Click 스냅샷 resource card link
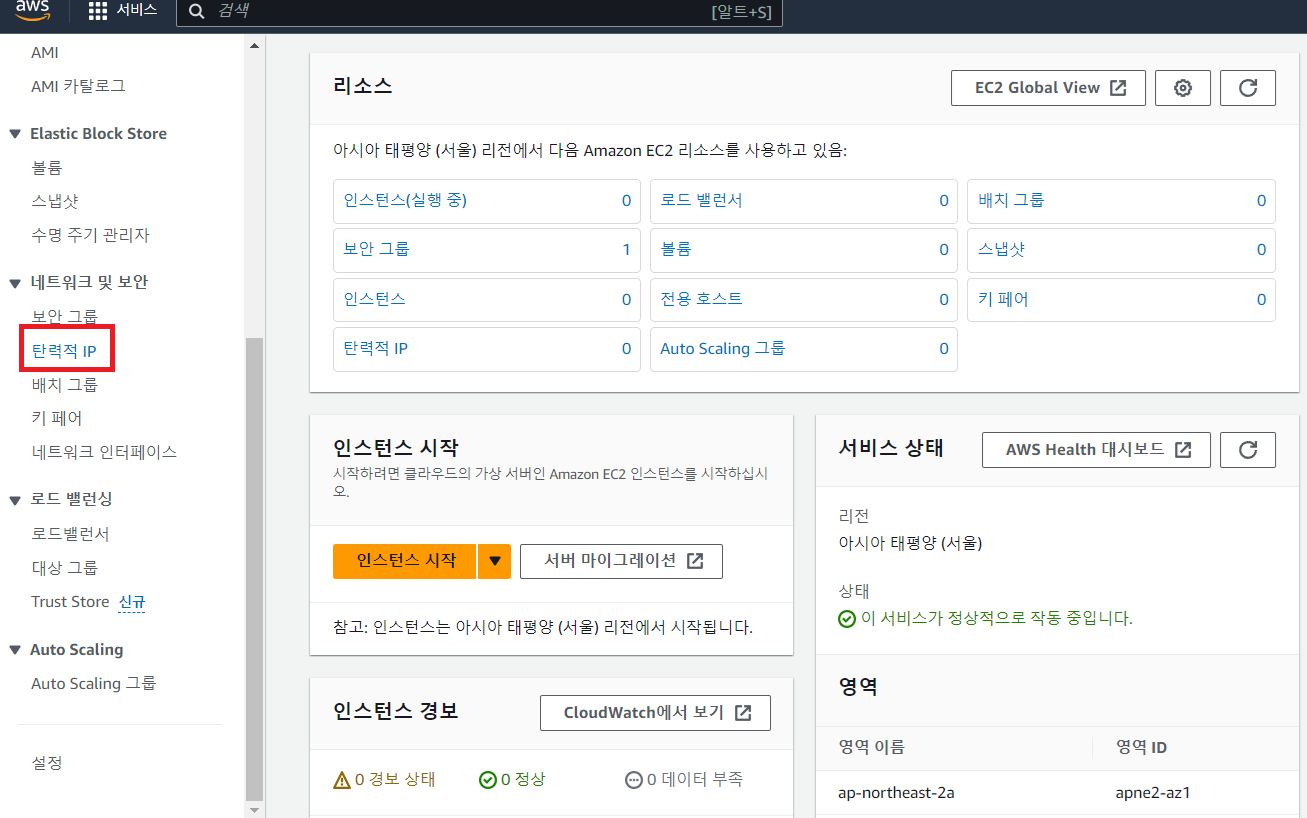 [1001, 249]
